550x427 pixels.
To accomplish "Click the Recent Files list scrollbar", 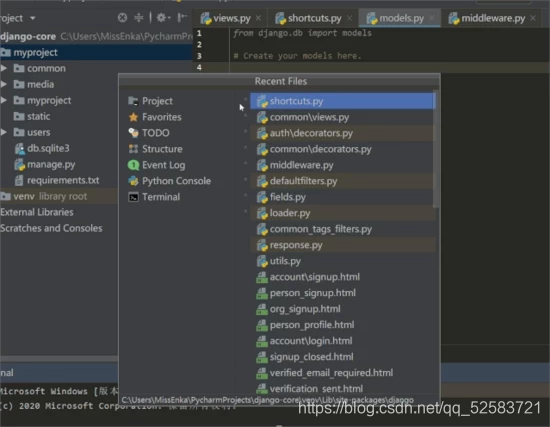I will point(436,149).
